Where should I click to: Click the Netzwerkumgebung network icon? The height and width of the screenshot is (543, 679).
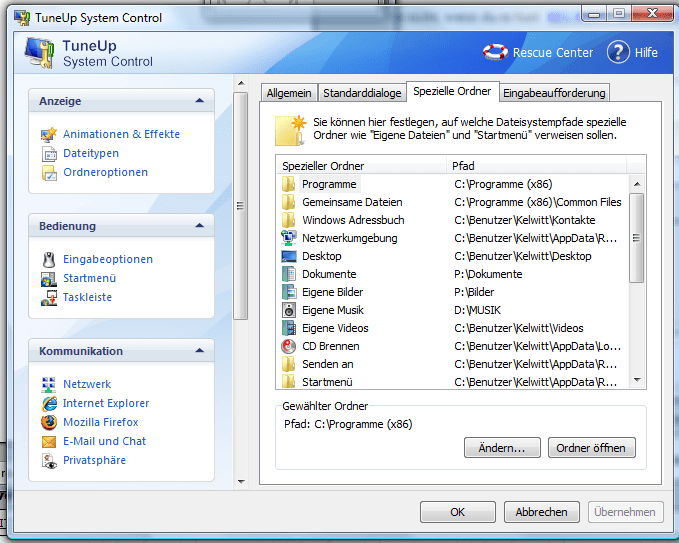[288, 238]
